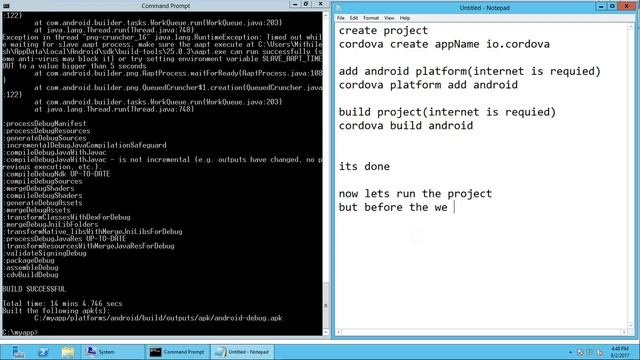Open the Help menu in Notepad

click(x=404, y=18)
